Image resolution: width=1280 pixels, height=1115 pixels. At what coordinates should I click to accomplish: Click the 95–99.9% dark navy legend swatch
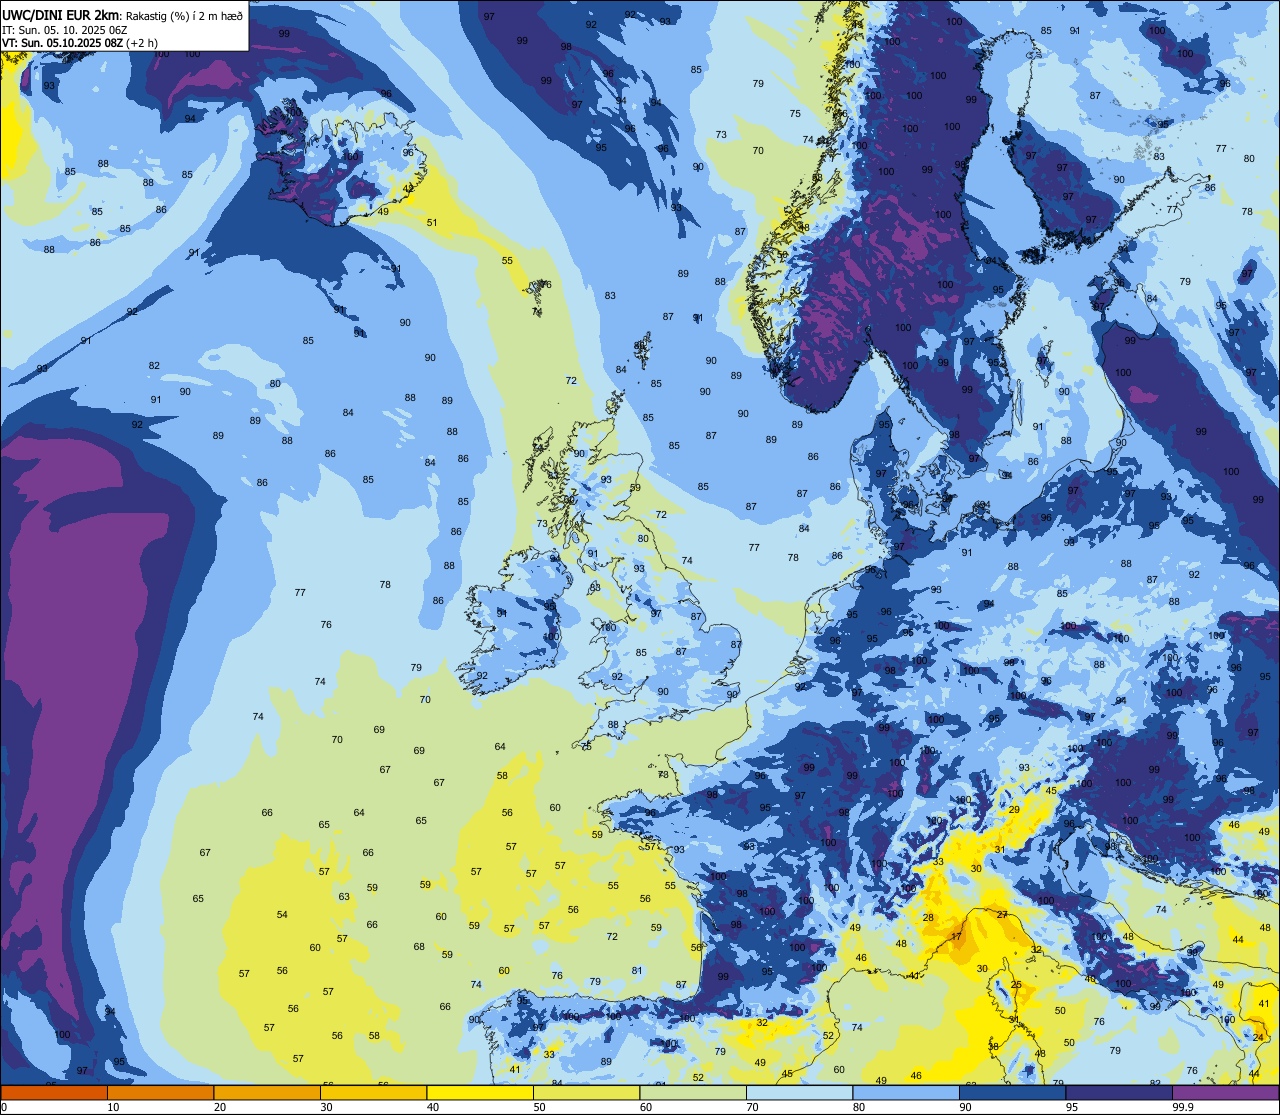[1119, 1092]
